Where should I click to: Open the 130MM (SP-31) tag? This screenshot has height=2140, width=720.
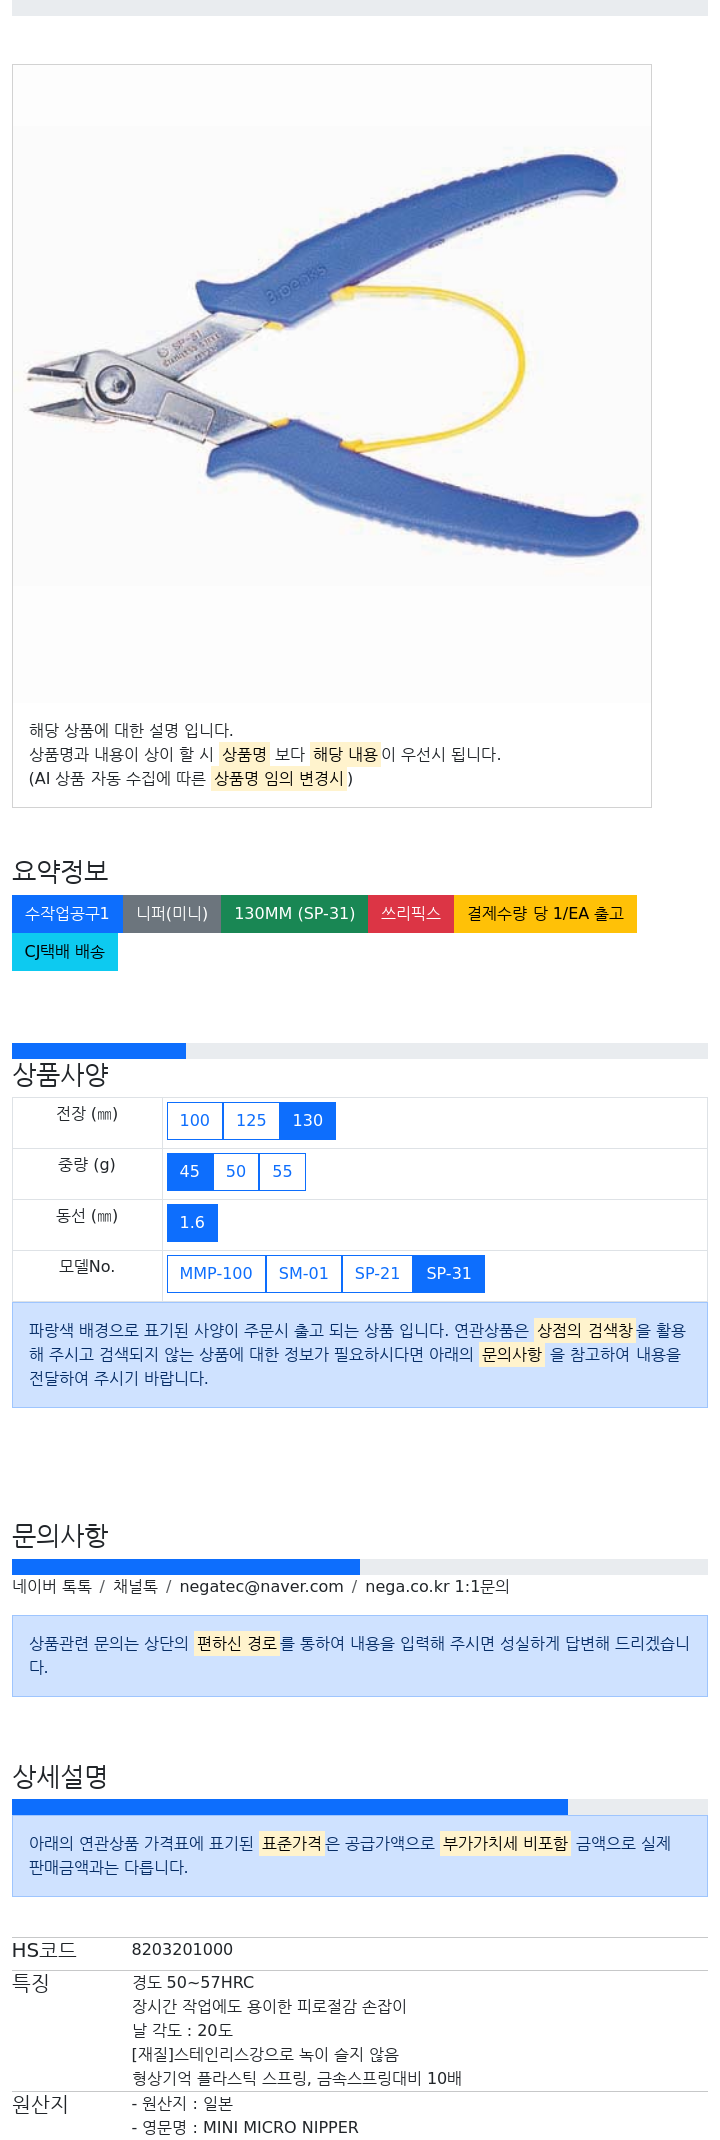294,913
